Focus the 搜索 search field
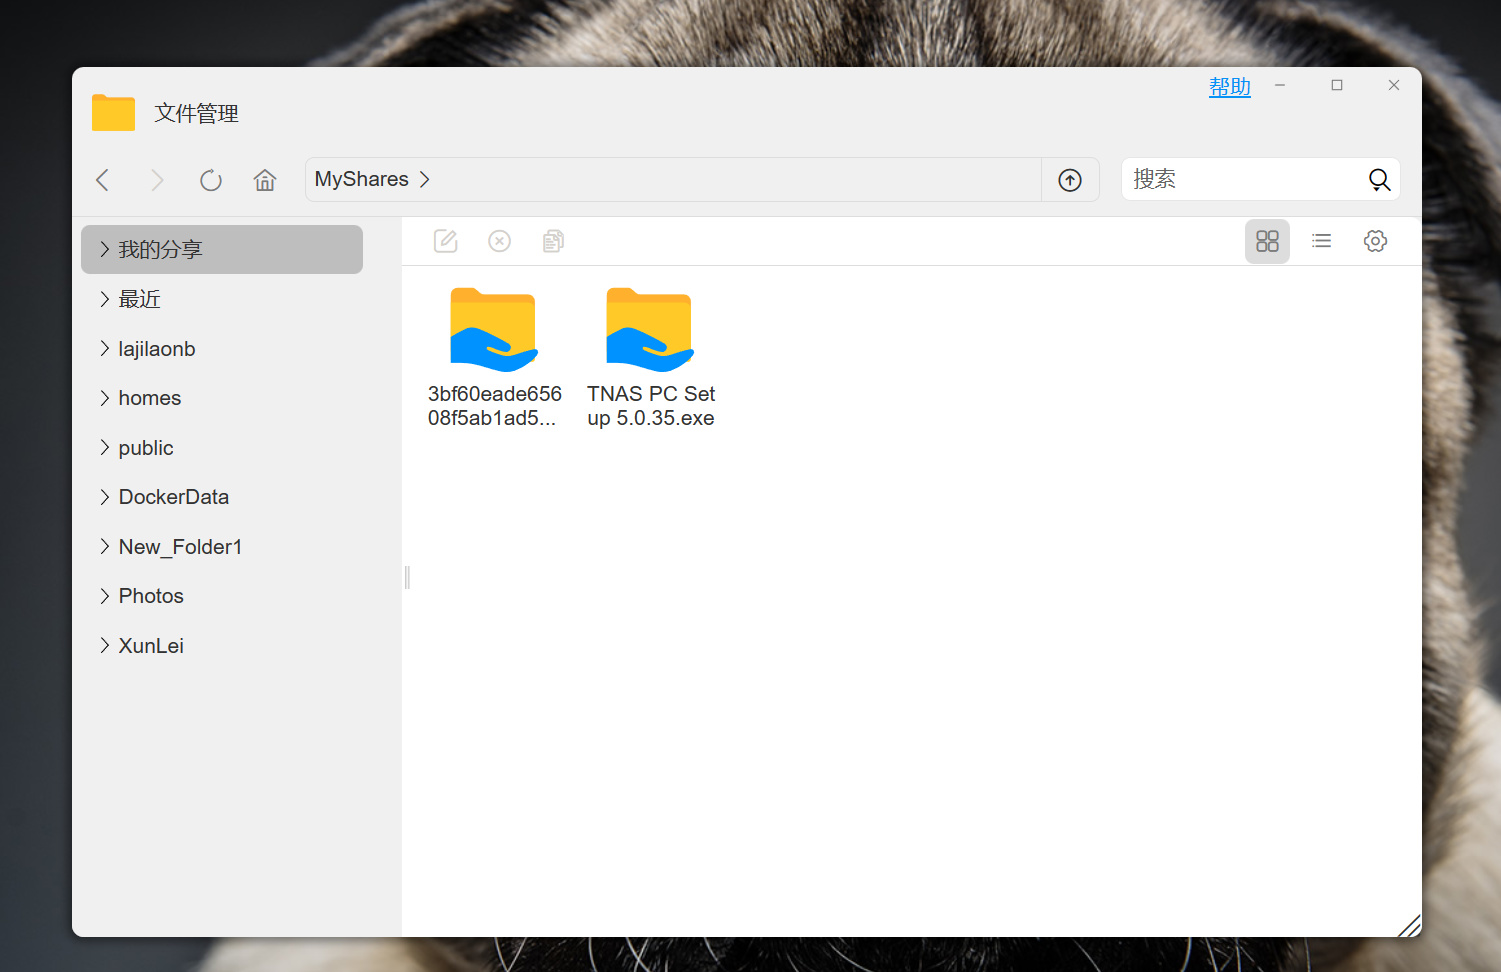The width and height of the screenshot is (1501, 972). pos(1243,180)
